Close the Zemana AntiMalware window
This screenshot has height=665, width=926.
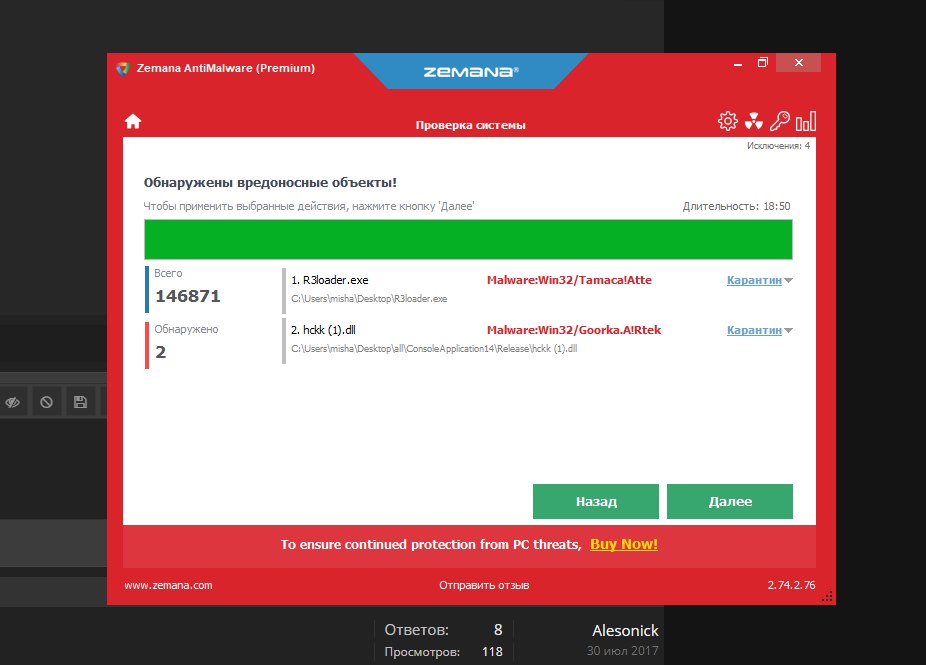pos(798,63)
